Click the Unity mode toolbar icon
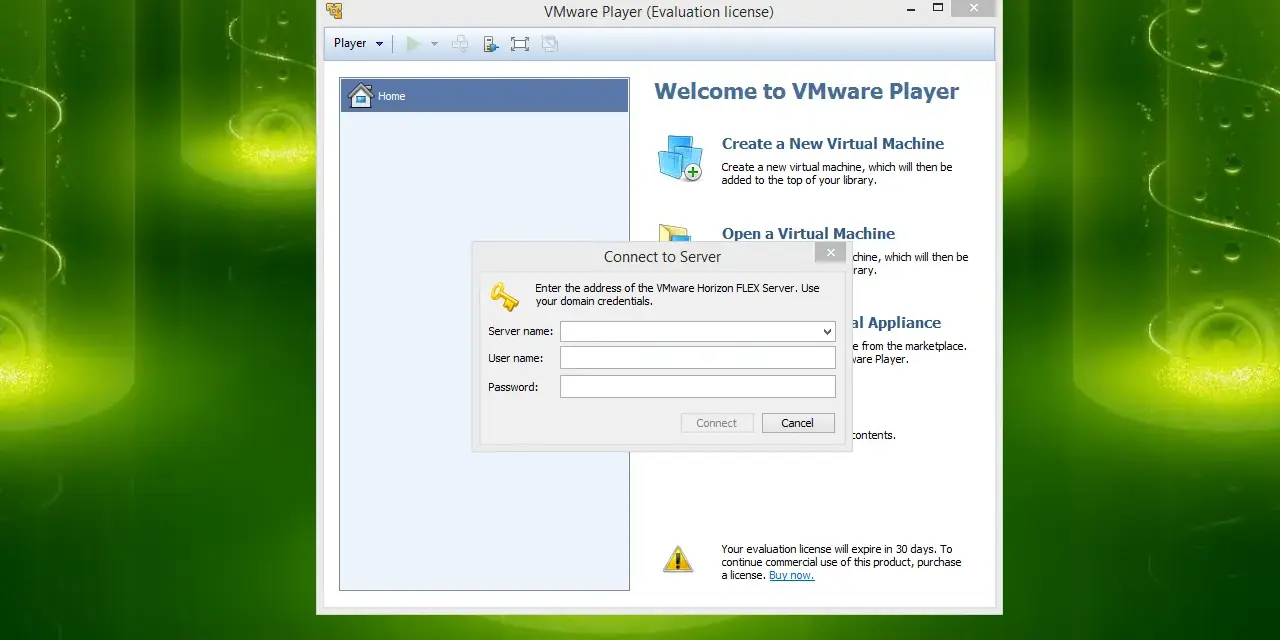Viewport: 1280px width, 640px height. 549,44
